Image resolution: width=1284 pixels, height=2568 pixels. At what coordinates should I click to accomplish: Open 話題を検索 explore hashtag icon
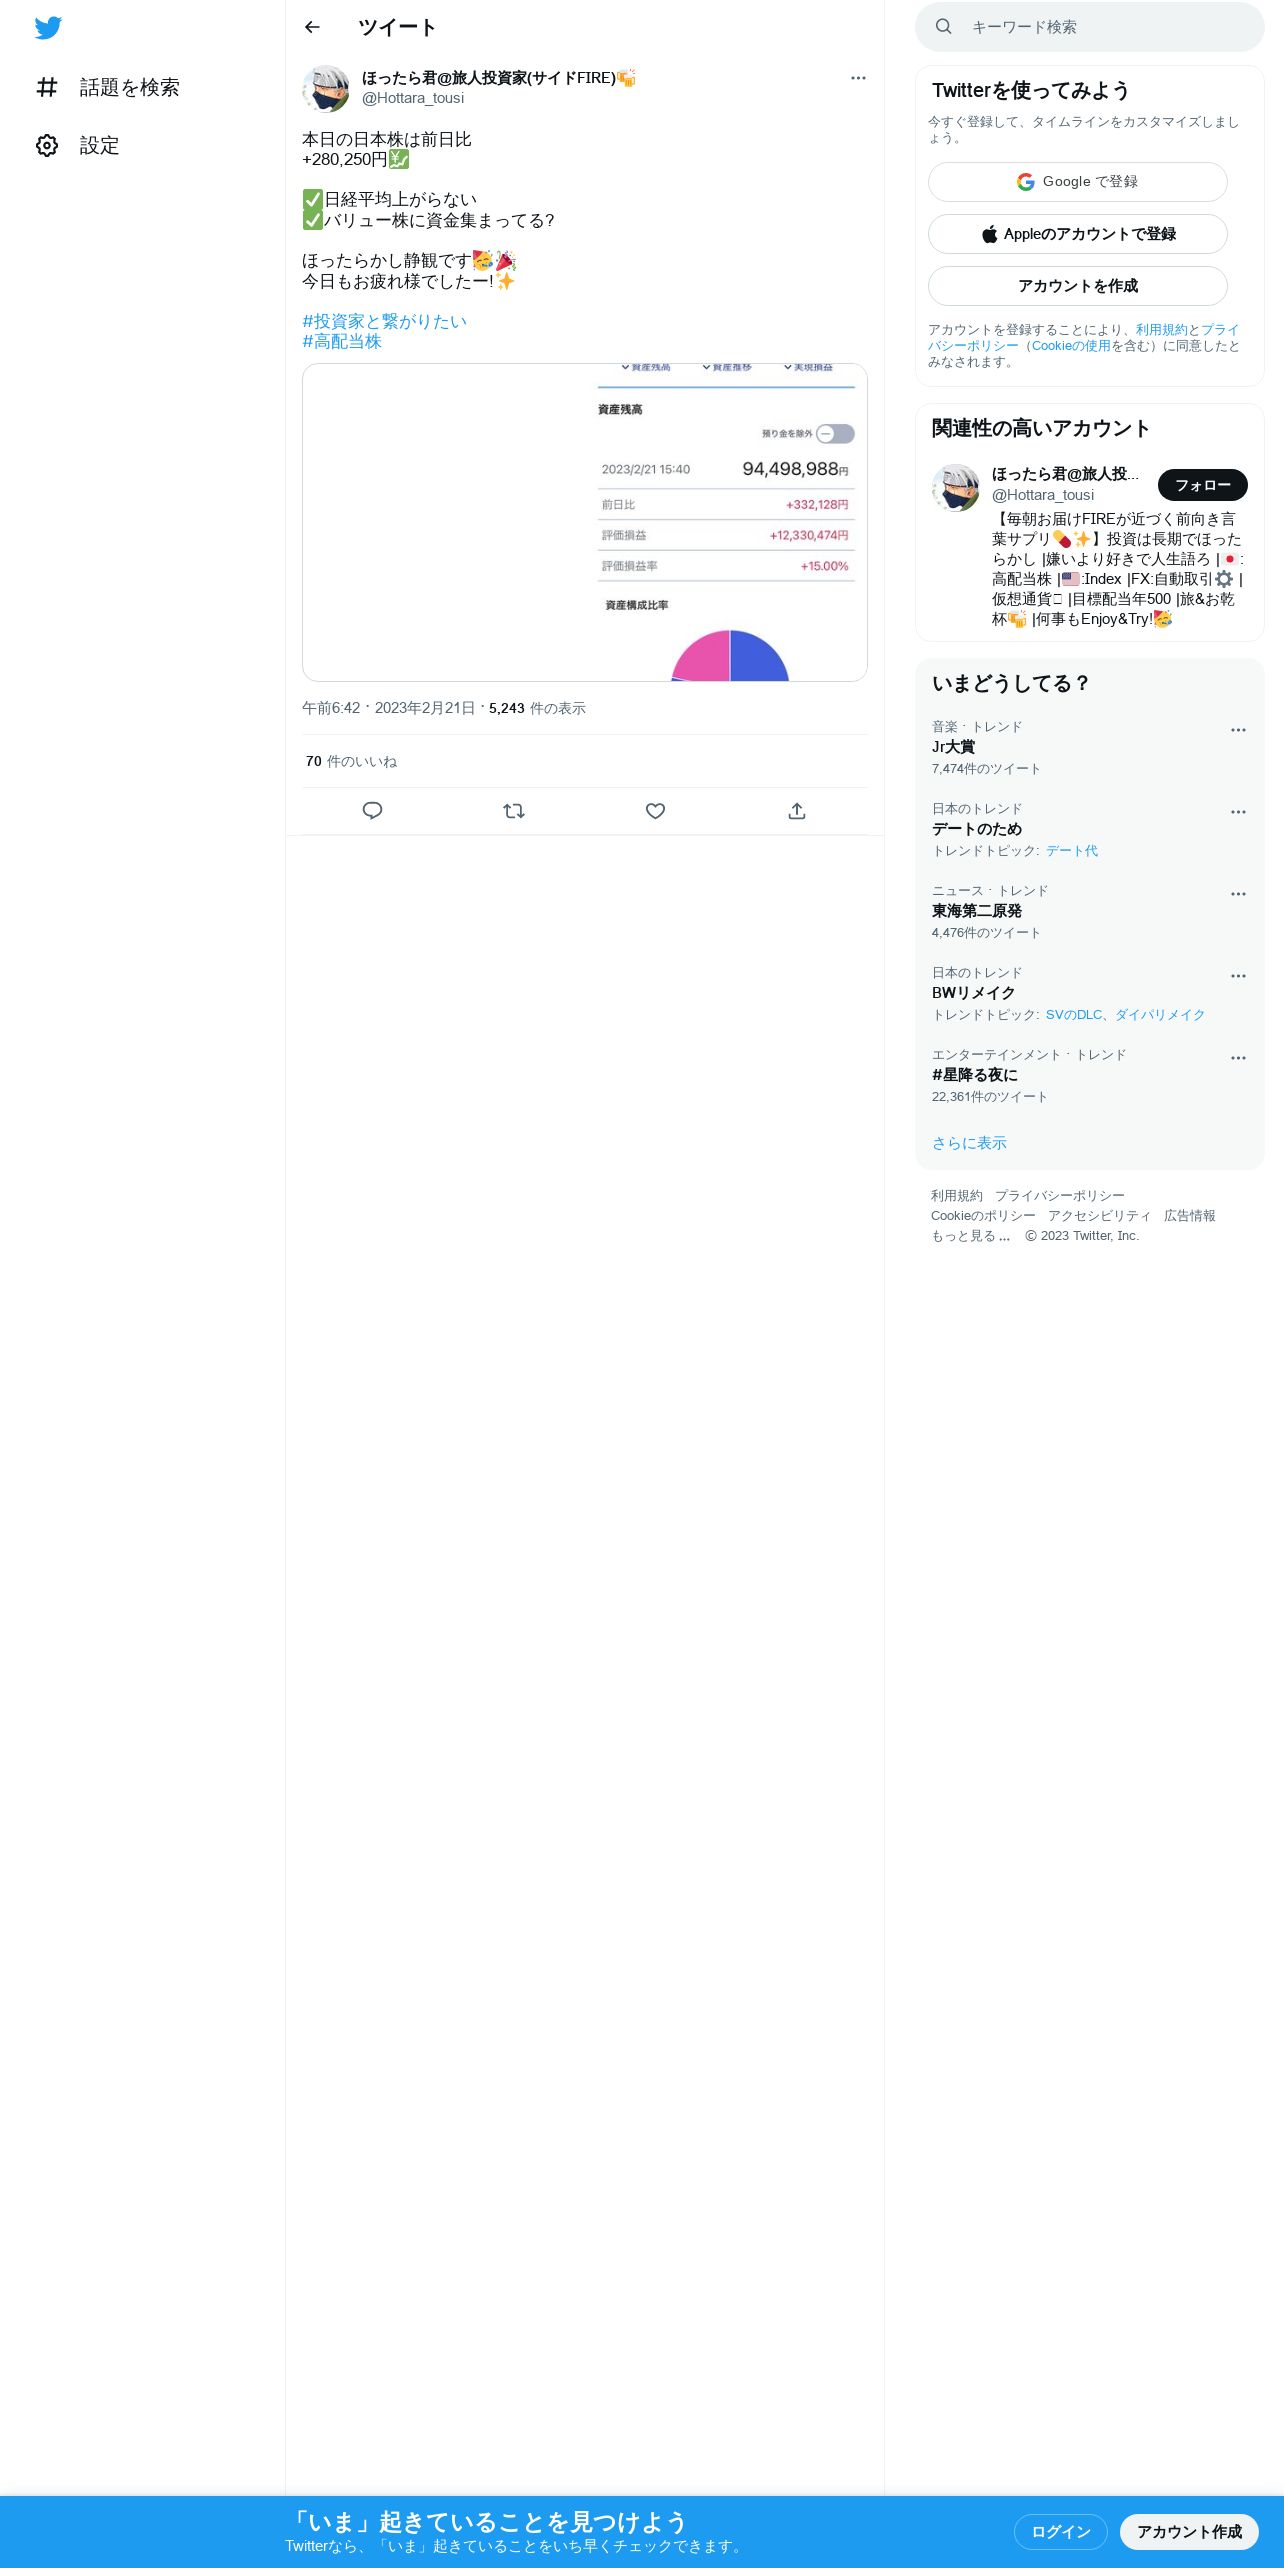coord(47,88)
